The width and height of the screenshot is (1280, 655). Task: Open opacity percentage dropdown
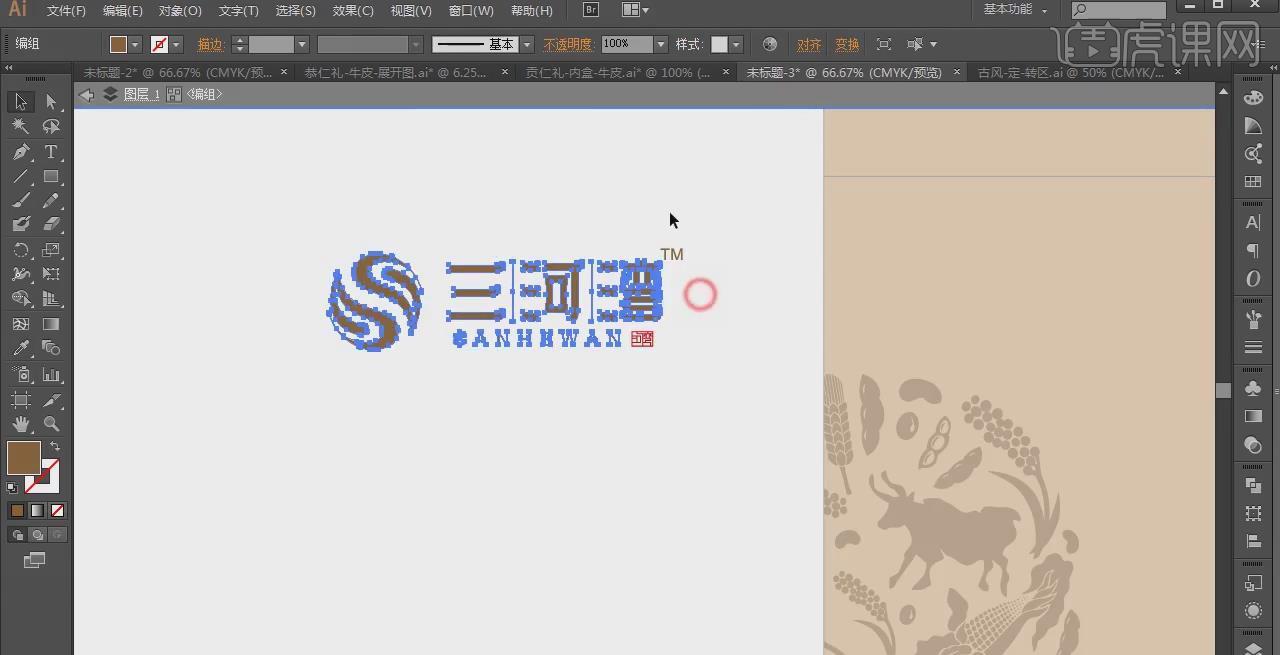(660, 45)
